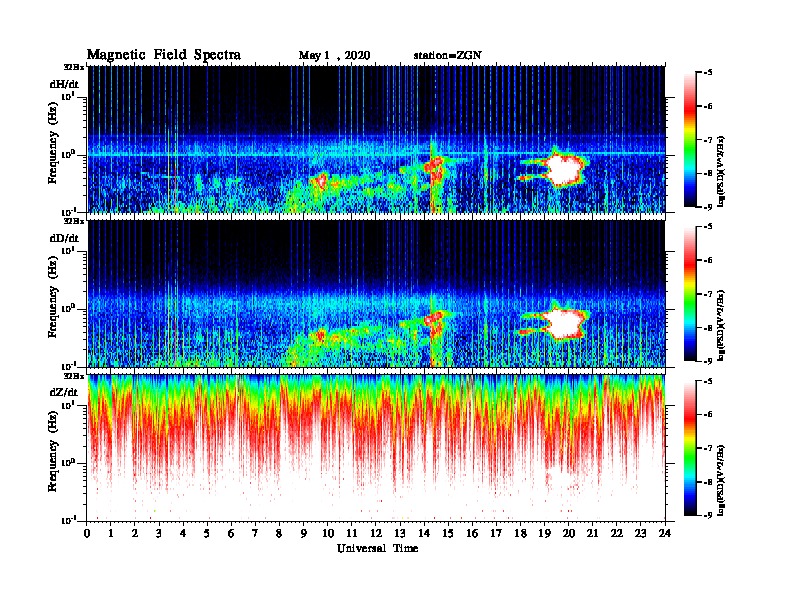The width and height of the screenshot is (792, 612).
Task: Click hour tick label 16 on time axis
Action: [472, 533]
